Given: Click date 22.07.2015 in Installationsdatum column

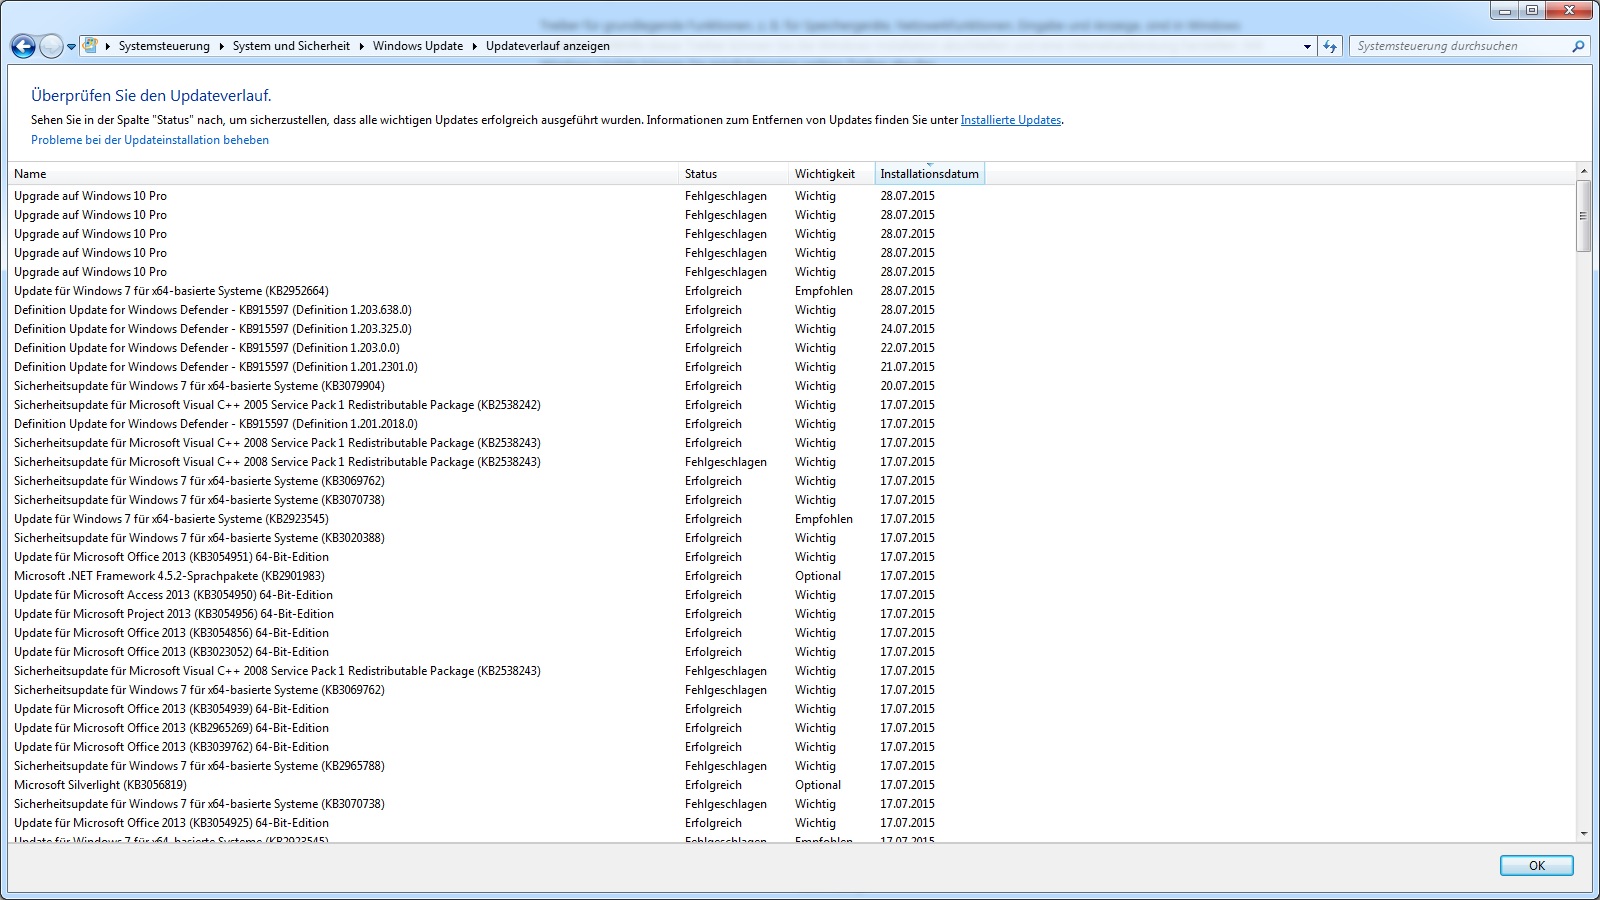Looking at the screenshot, I should pyautogui.click(x=908, y=348).
